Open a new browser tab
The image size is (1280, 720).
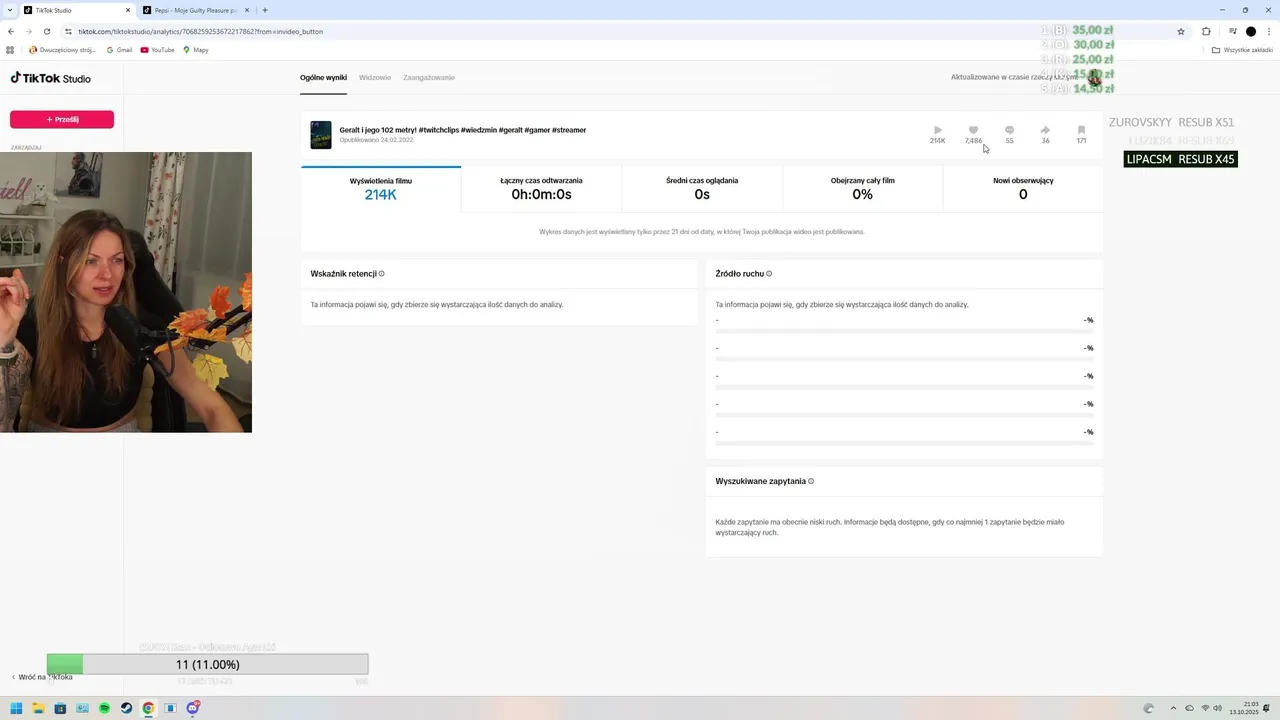265,10
